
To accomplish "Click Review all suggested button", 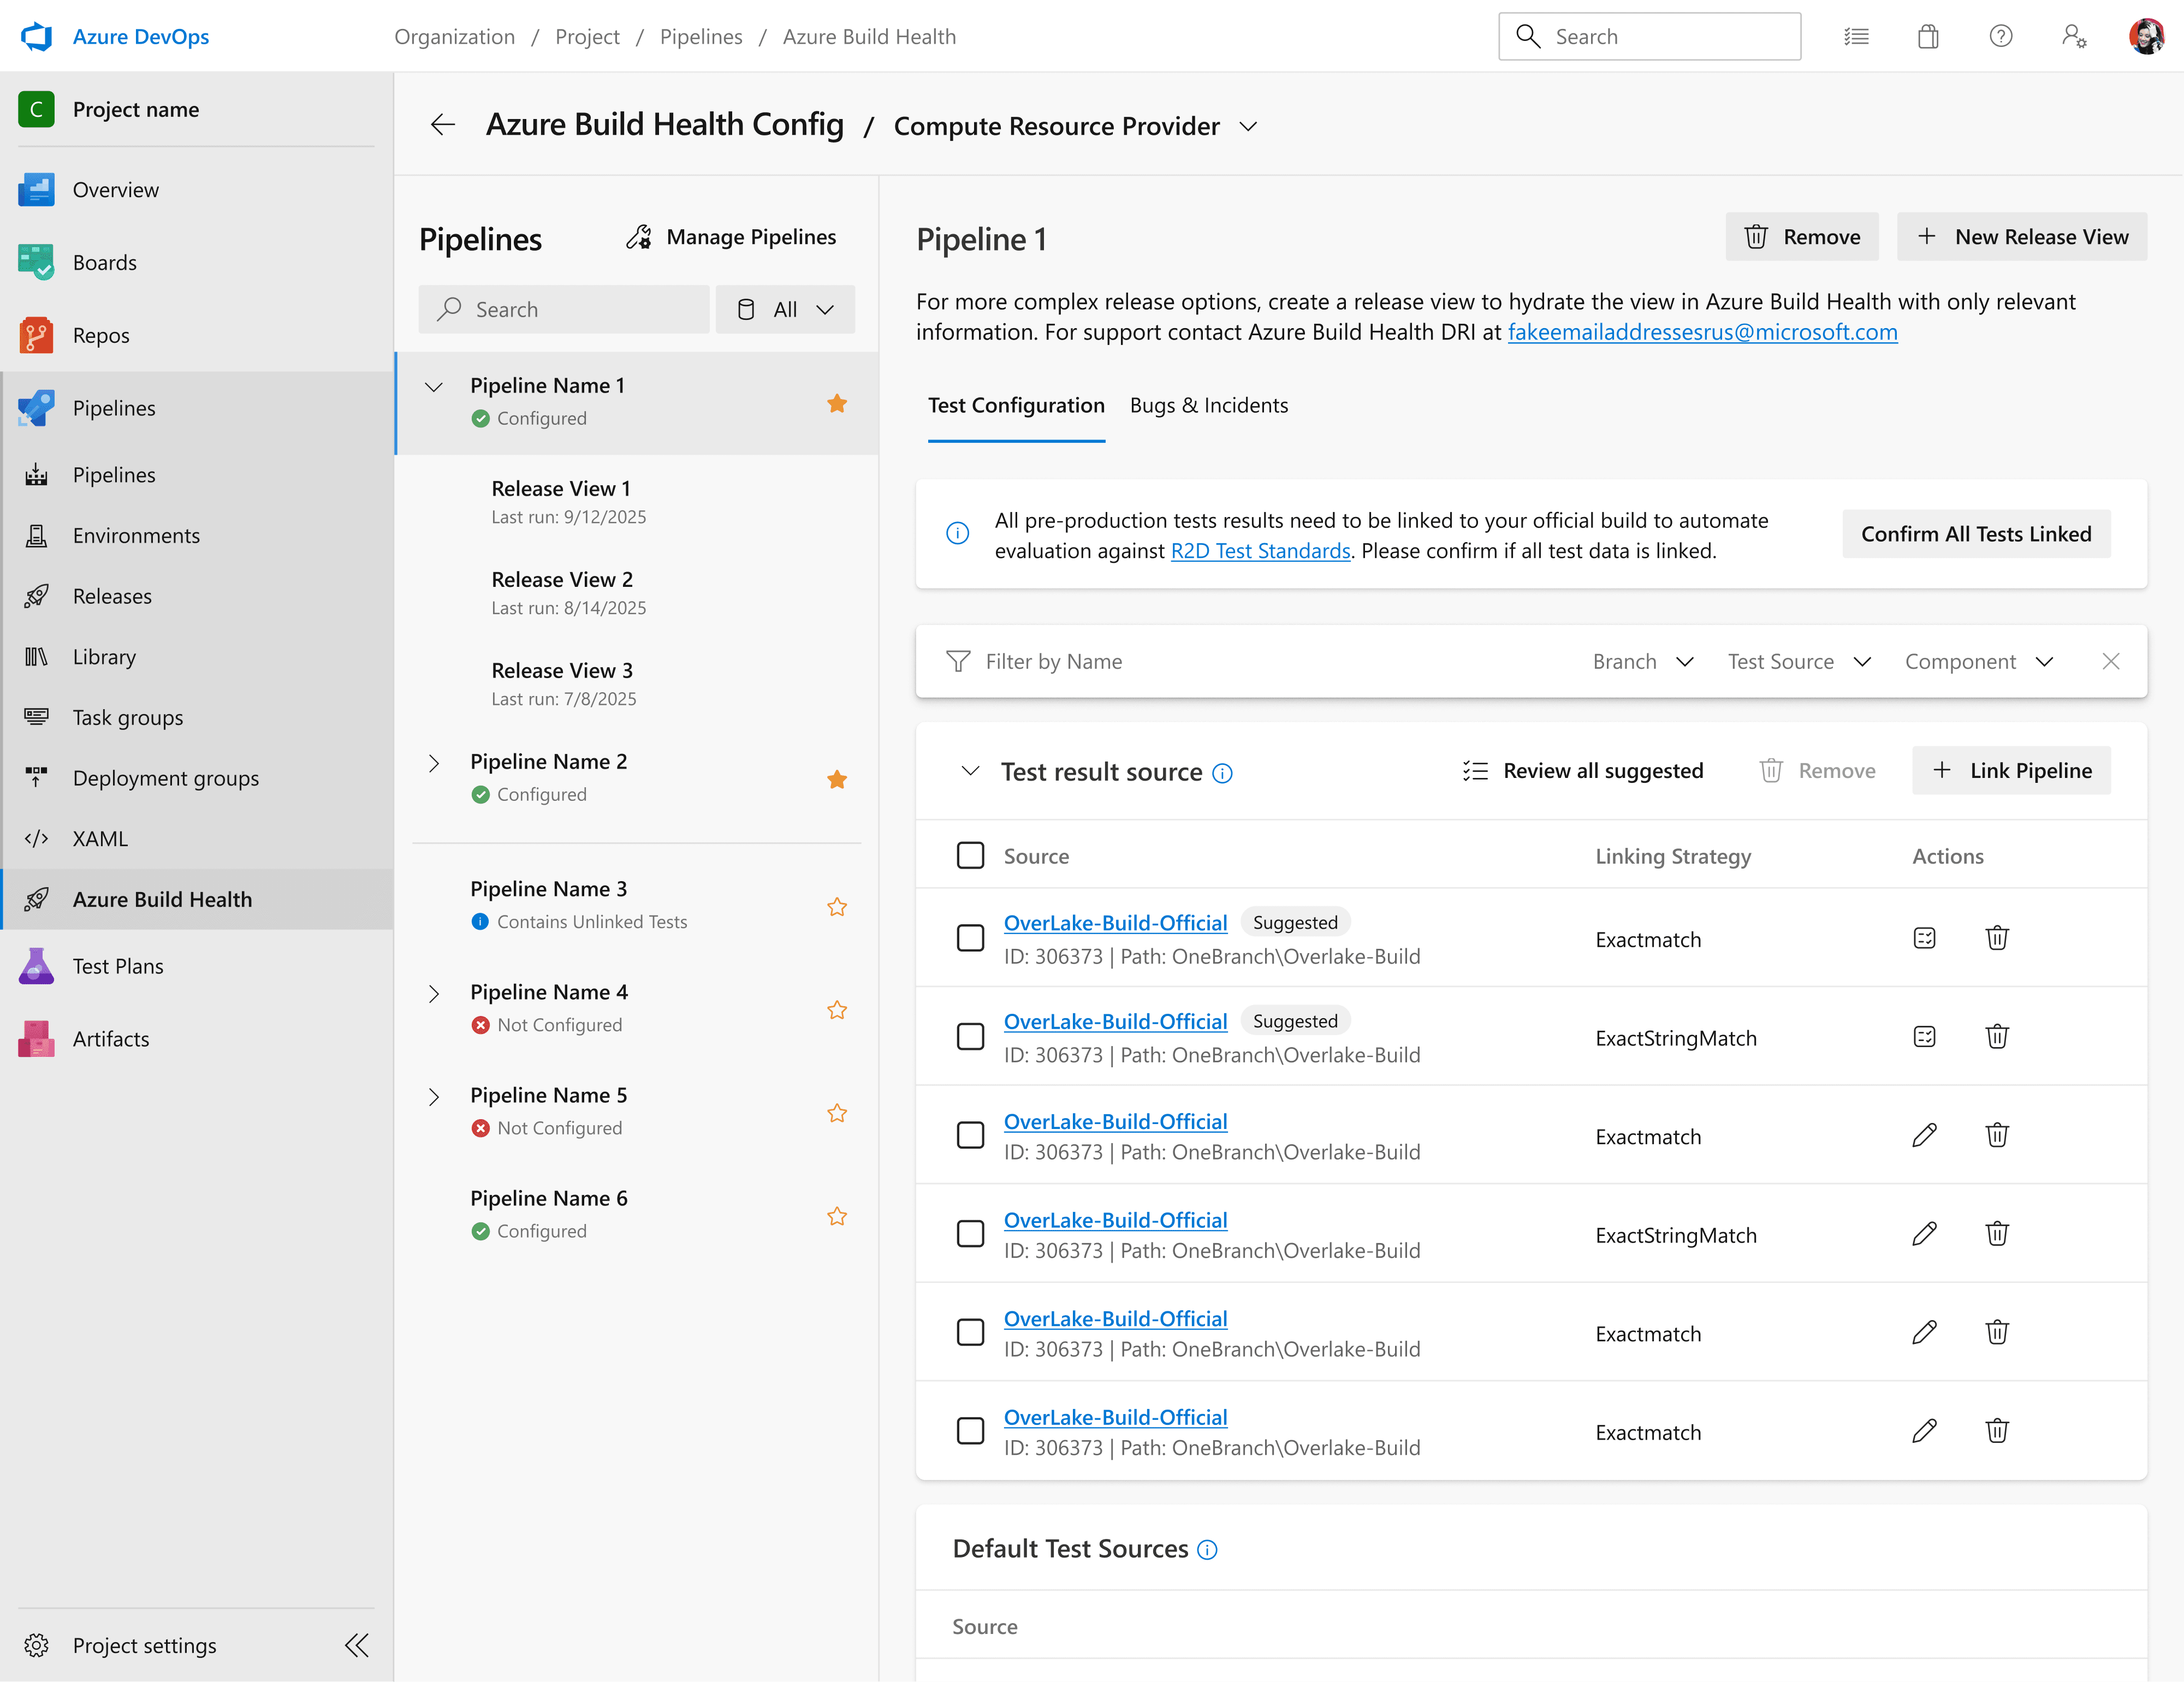I will click(1582, 771).
